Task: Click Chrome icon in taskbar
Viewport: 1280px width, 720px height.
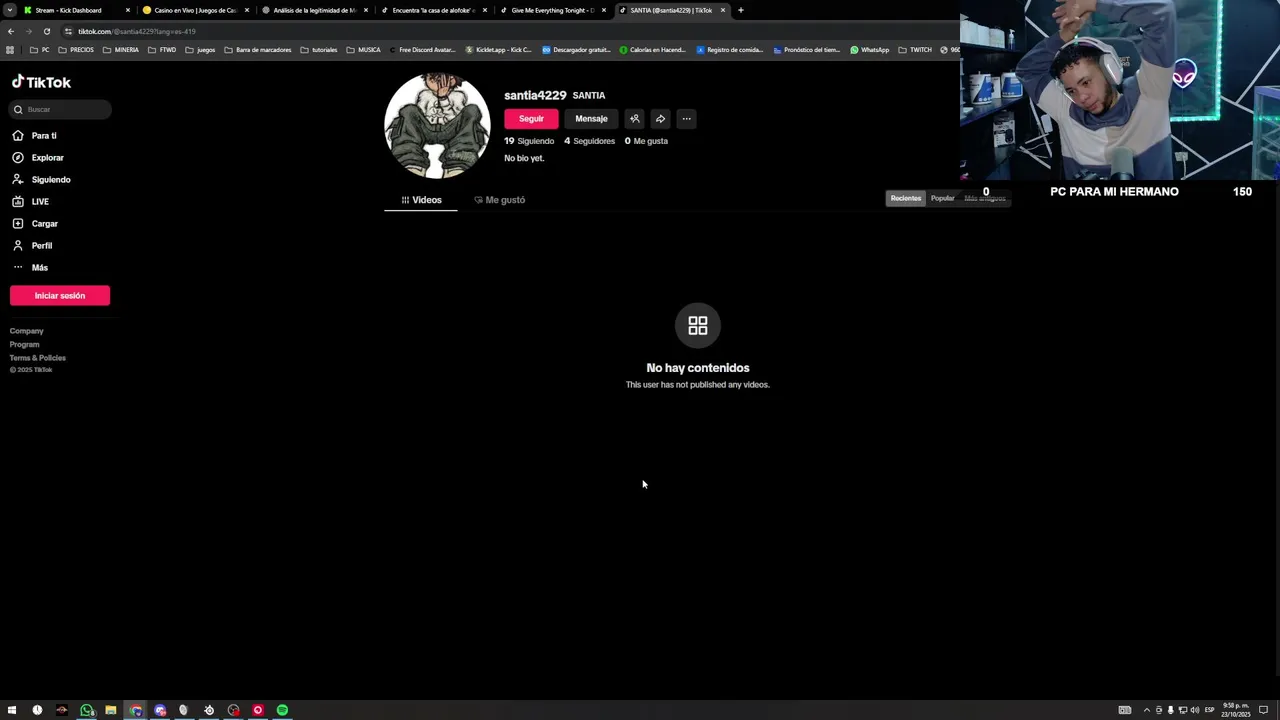Action: click(136, 710)
